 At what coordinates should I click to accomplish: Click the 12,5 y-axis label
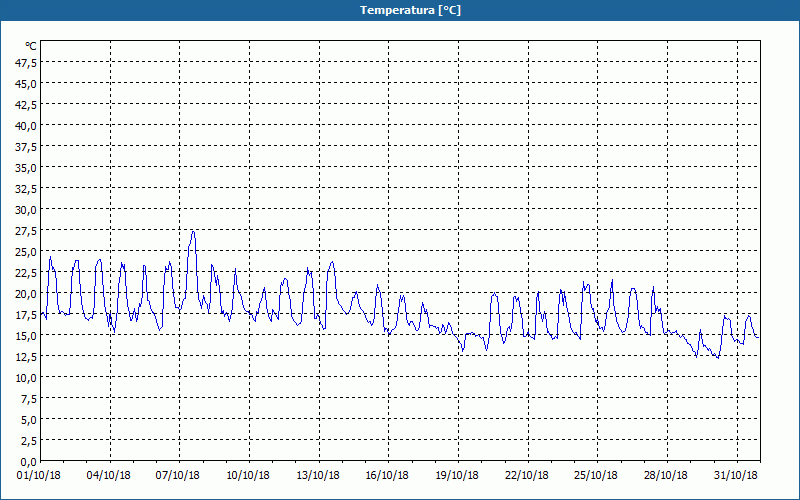(27, 357)
